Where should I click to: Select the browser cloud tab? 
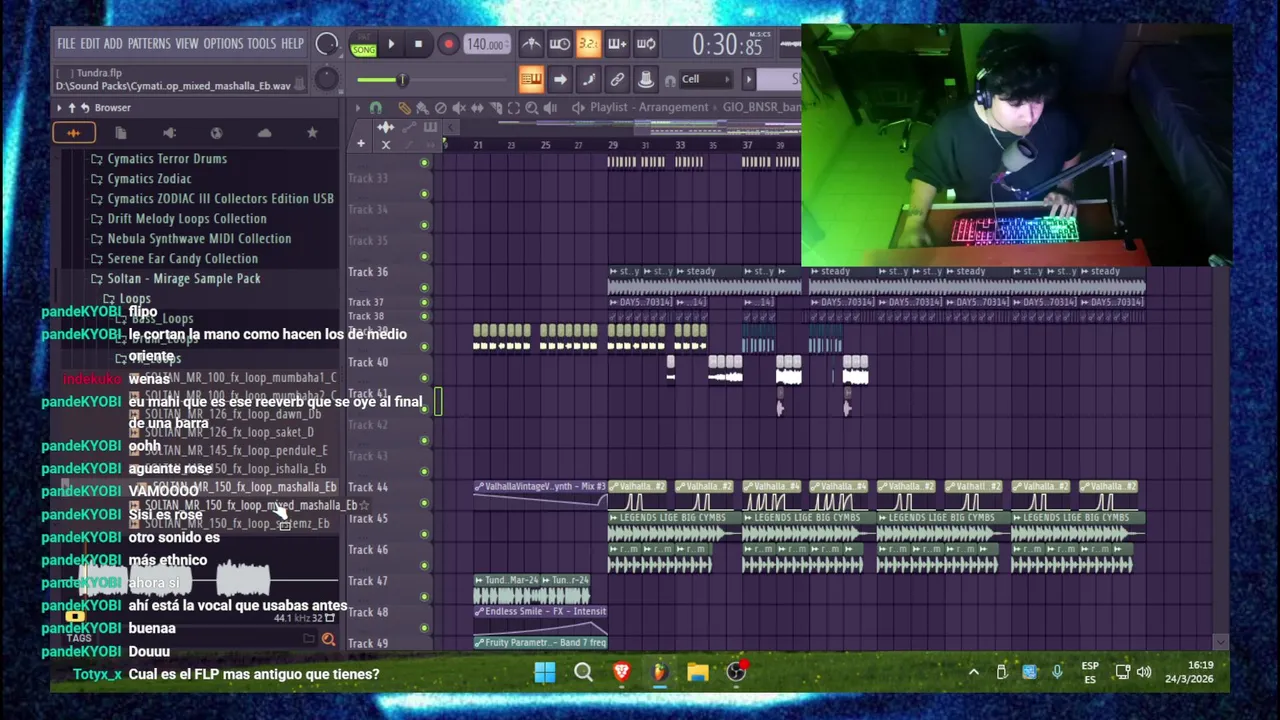pos(264,132)
